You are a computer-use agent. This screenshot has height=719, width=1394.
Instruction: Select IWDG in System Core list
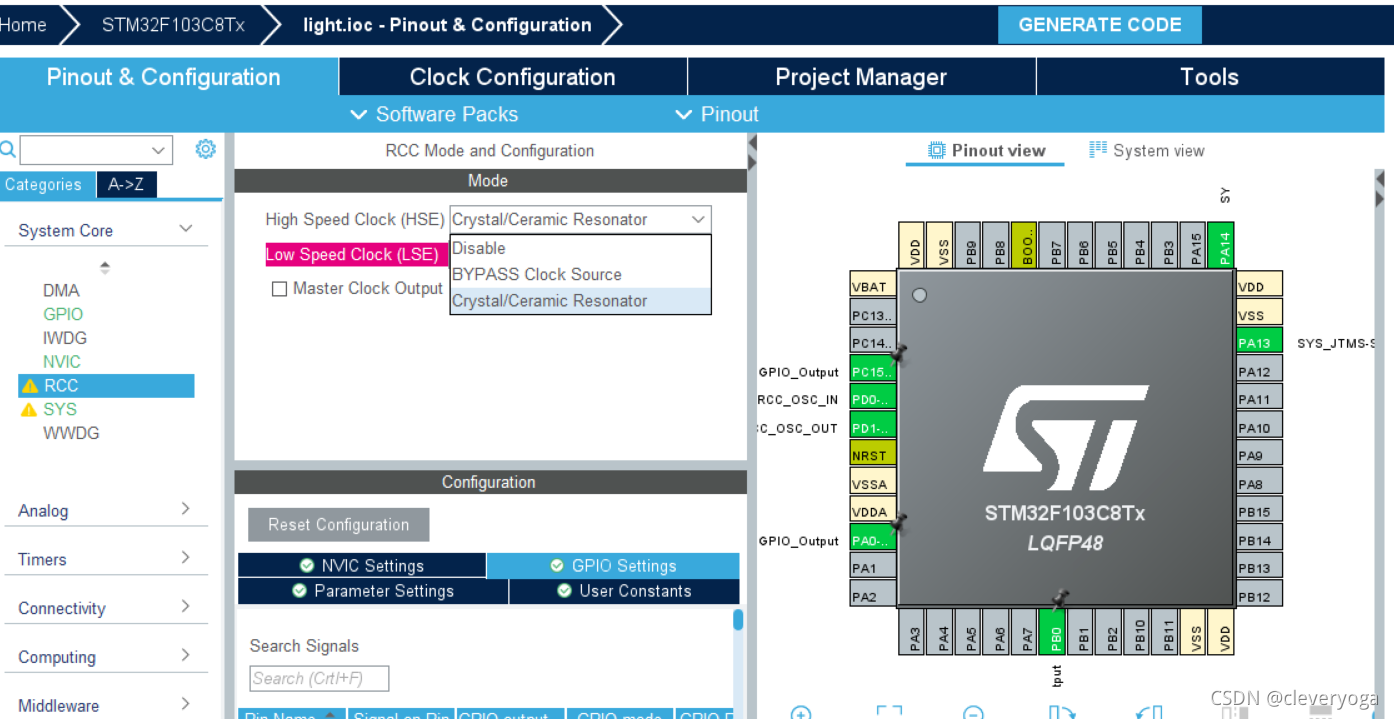click(x=65, y=338)
